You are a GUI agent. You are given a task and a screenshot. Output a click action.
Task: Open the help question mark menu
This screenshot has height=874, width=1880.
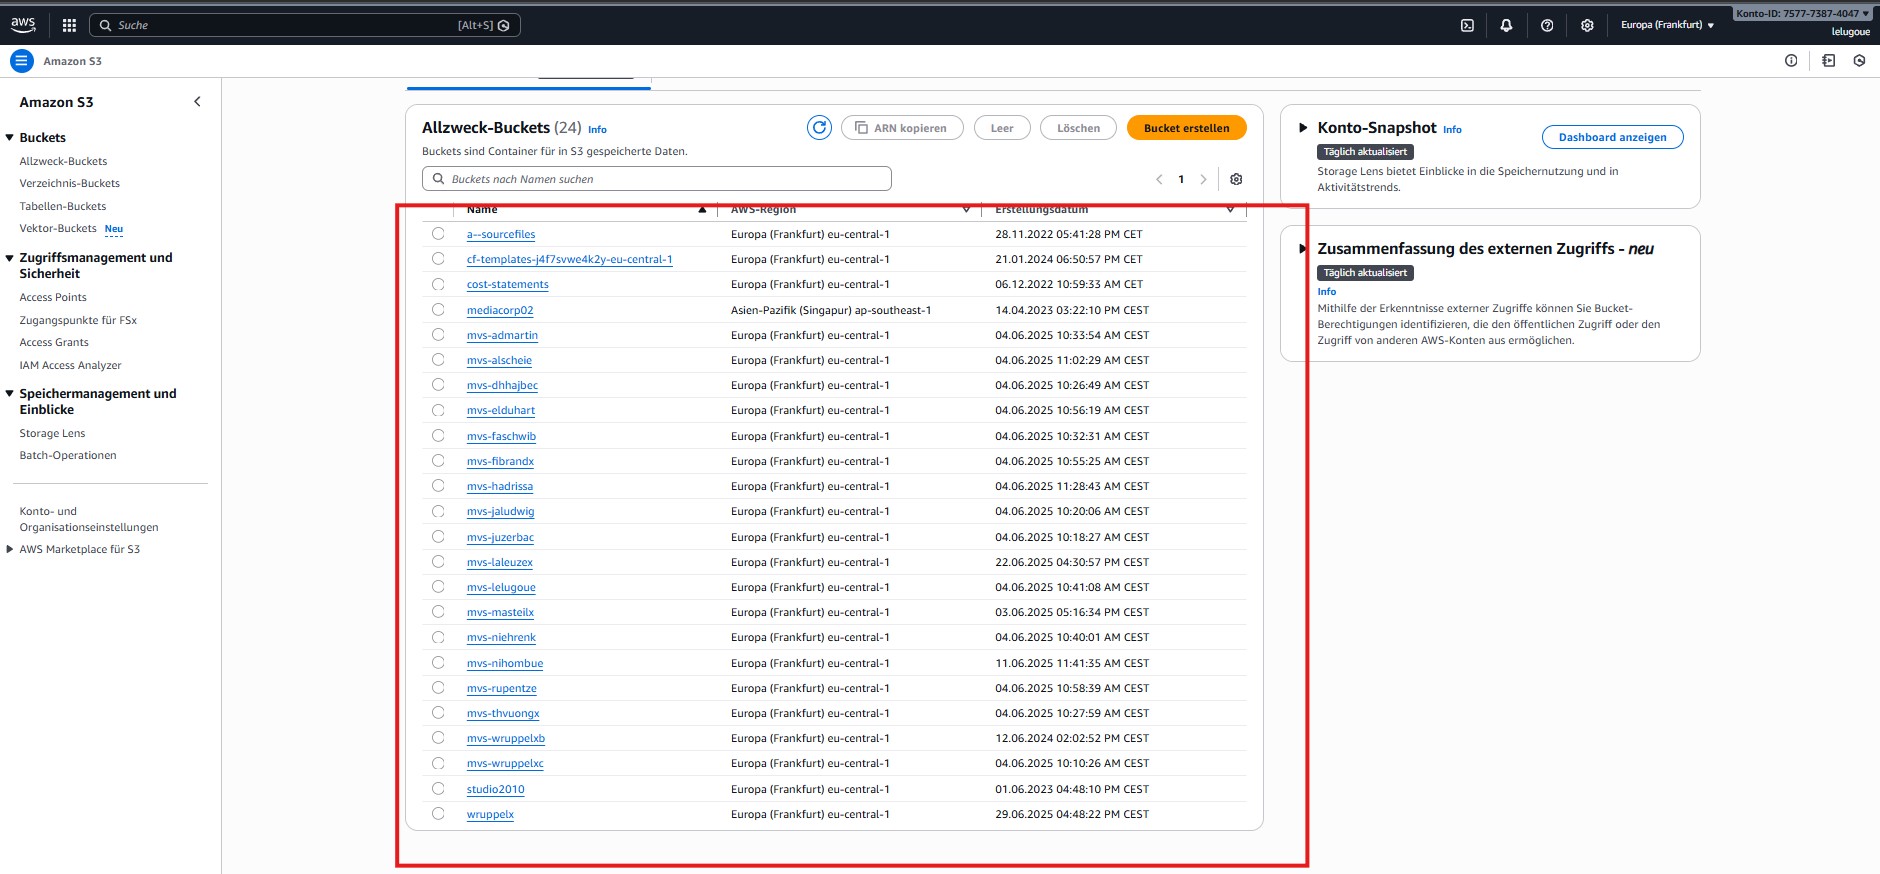1547,25
